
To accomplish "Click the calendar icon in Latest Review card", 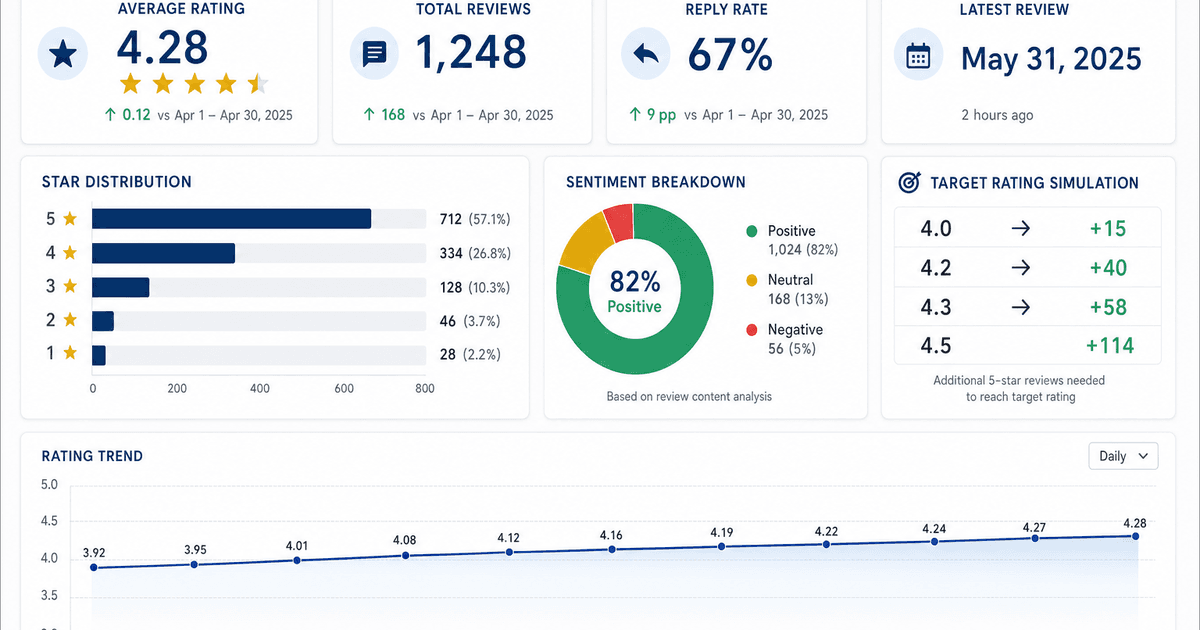I will (x=918, y=56).
